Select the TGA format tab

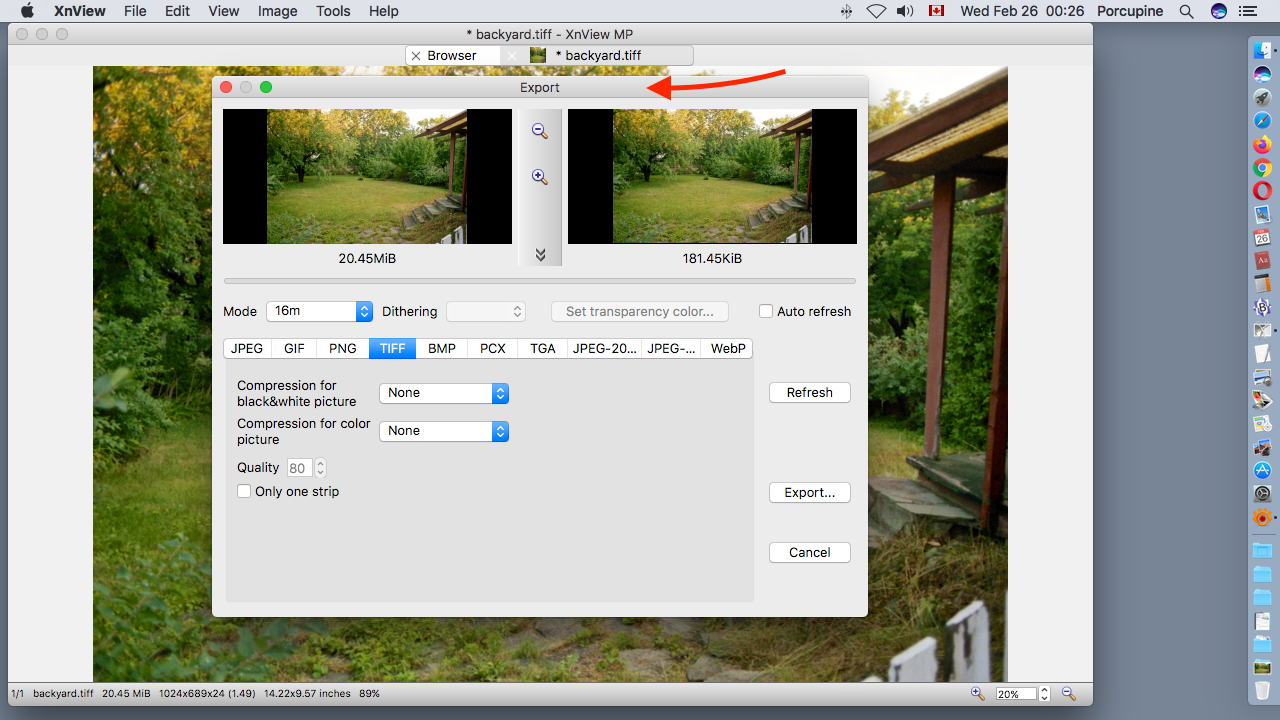click(x=543, y=348)
